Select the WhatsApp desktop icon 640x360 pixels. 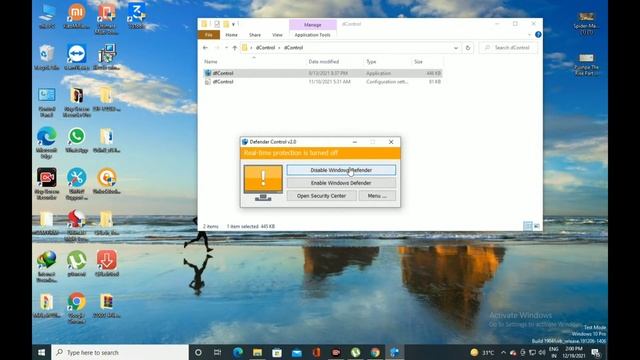(x=76, y=140)
